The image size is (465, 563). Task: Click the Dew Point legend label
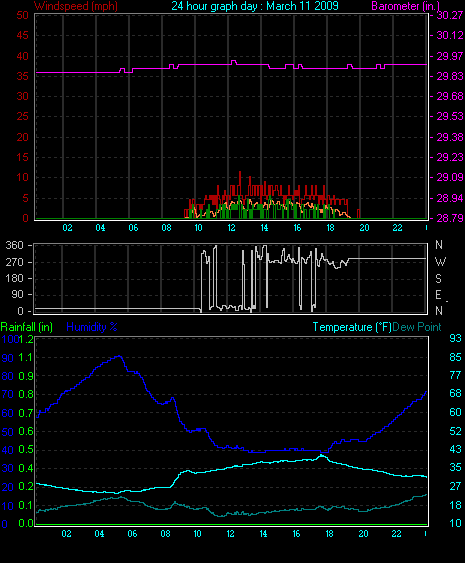click(417, 327)
